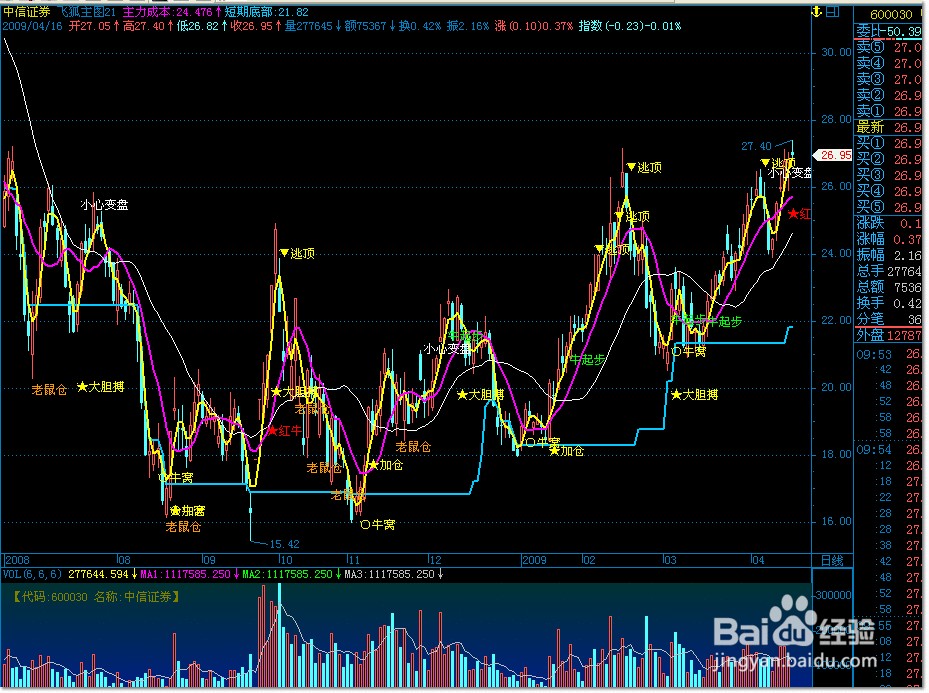Image resolution: width=929 pixels, height=693 pixels.
Task: Click the 09:54 tick entry
Action: [x=889, y=450]
